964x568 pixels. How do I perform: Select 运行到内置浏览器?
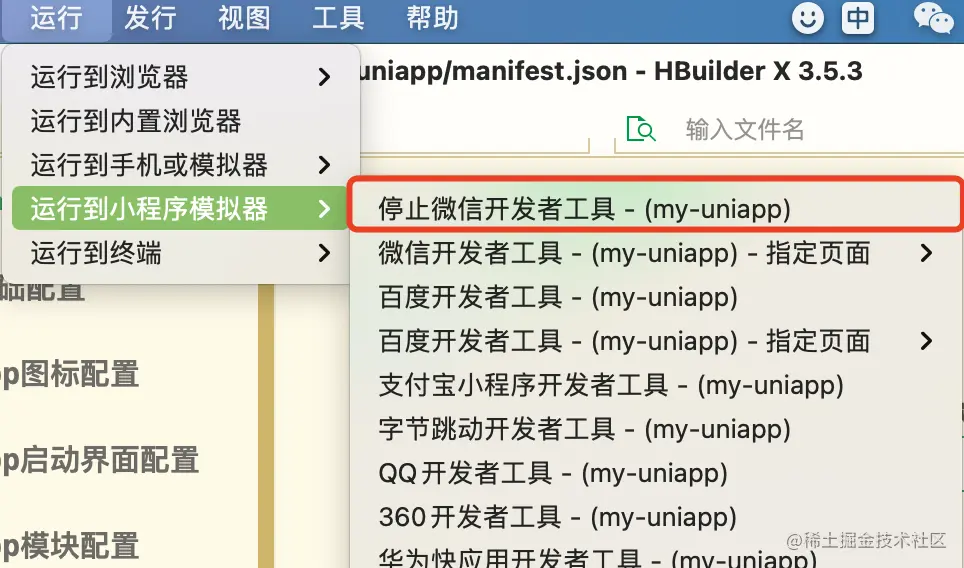[181, 120]
